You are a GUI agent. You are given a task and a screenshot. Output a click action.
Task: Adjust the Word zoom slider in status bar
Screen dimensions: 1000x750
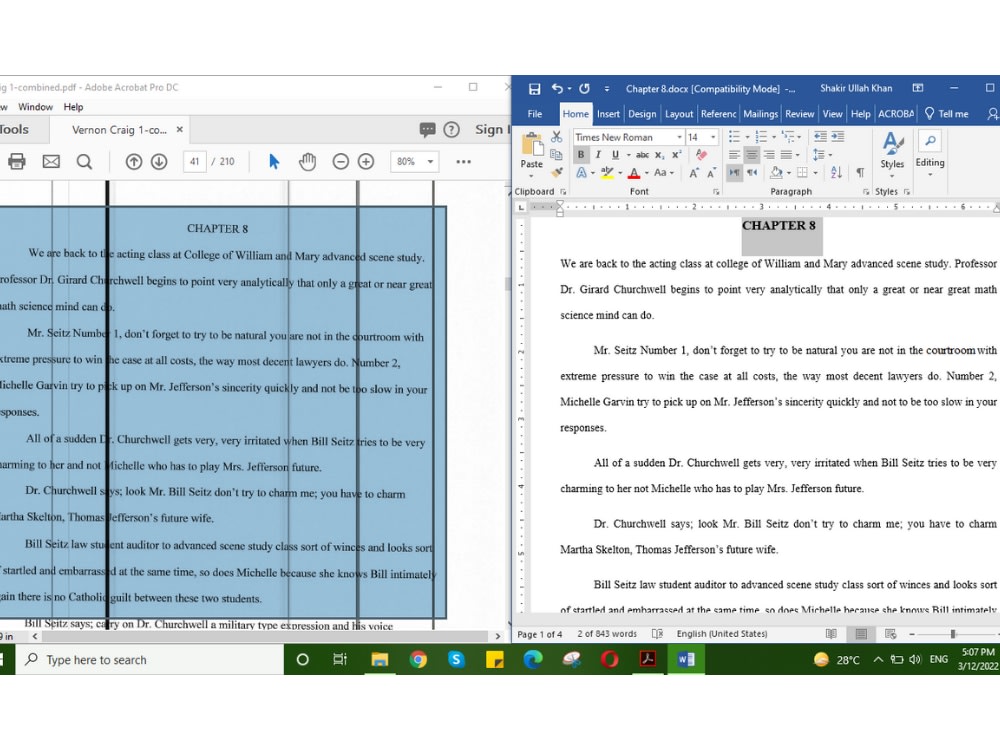coord(953,634)
